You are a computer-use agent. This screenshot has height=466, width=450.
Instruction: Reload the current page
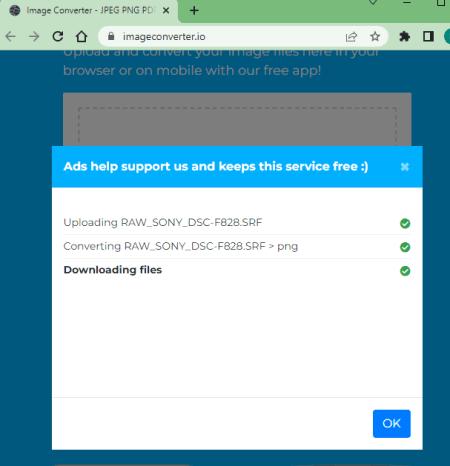tap(58, 36)
